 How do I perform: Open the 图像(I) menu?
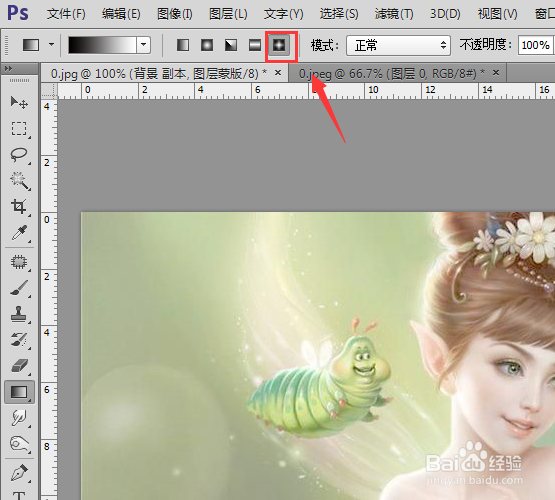pos(174,14)
